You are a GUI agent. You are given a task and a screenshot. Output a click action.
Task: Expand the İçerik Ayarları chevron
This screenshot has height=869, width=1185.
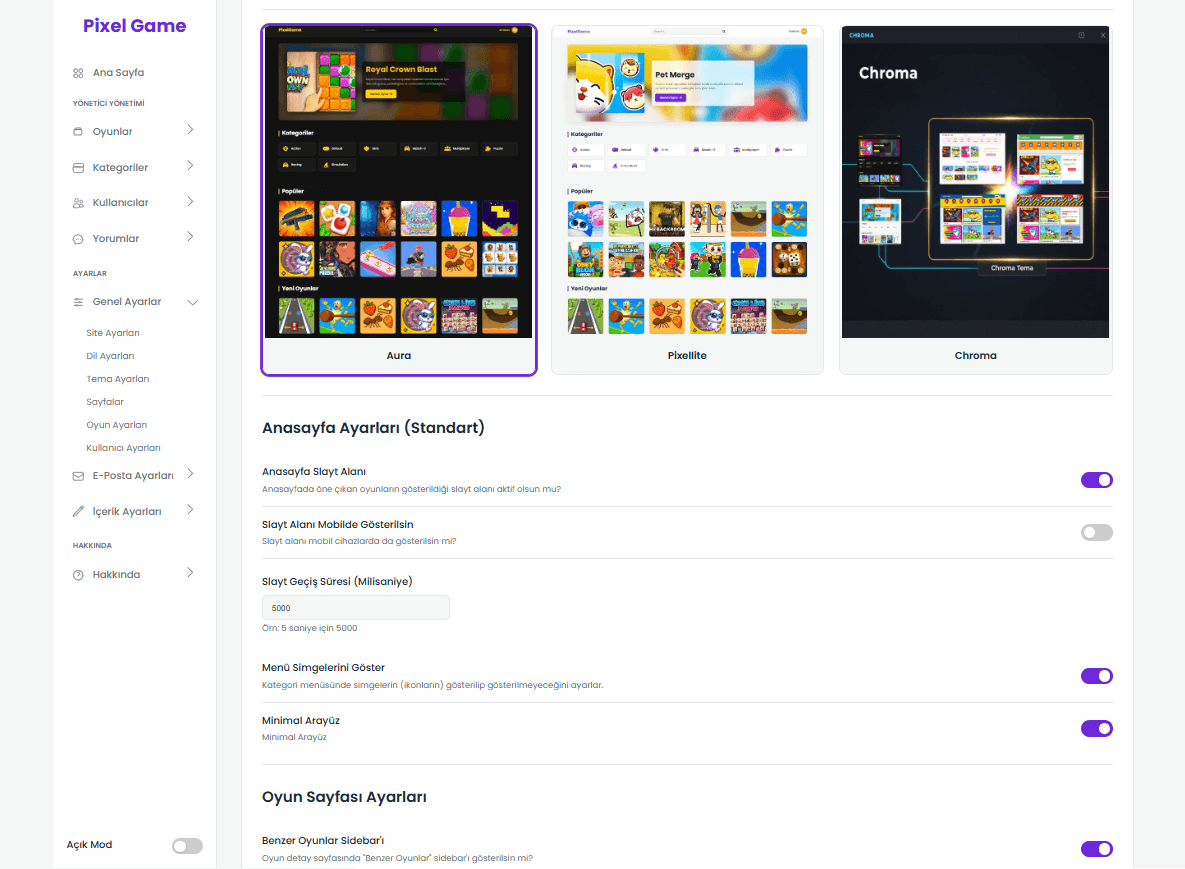190,509
